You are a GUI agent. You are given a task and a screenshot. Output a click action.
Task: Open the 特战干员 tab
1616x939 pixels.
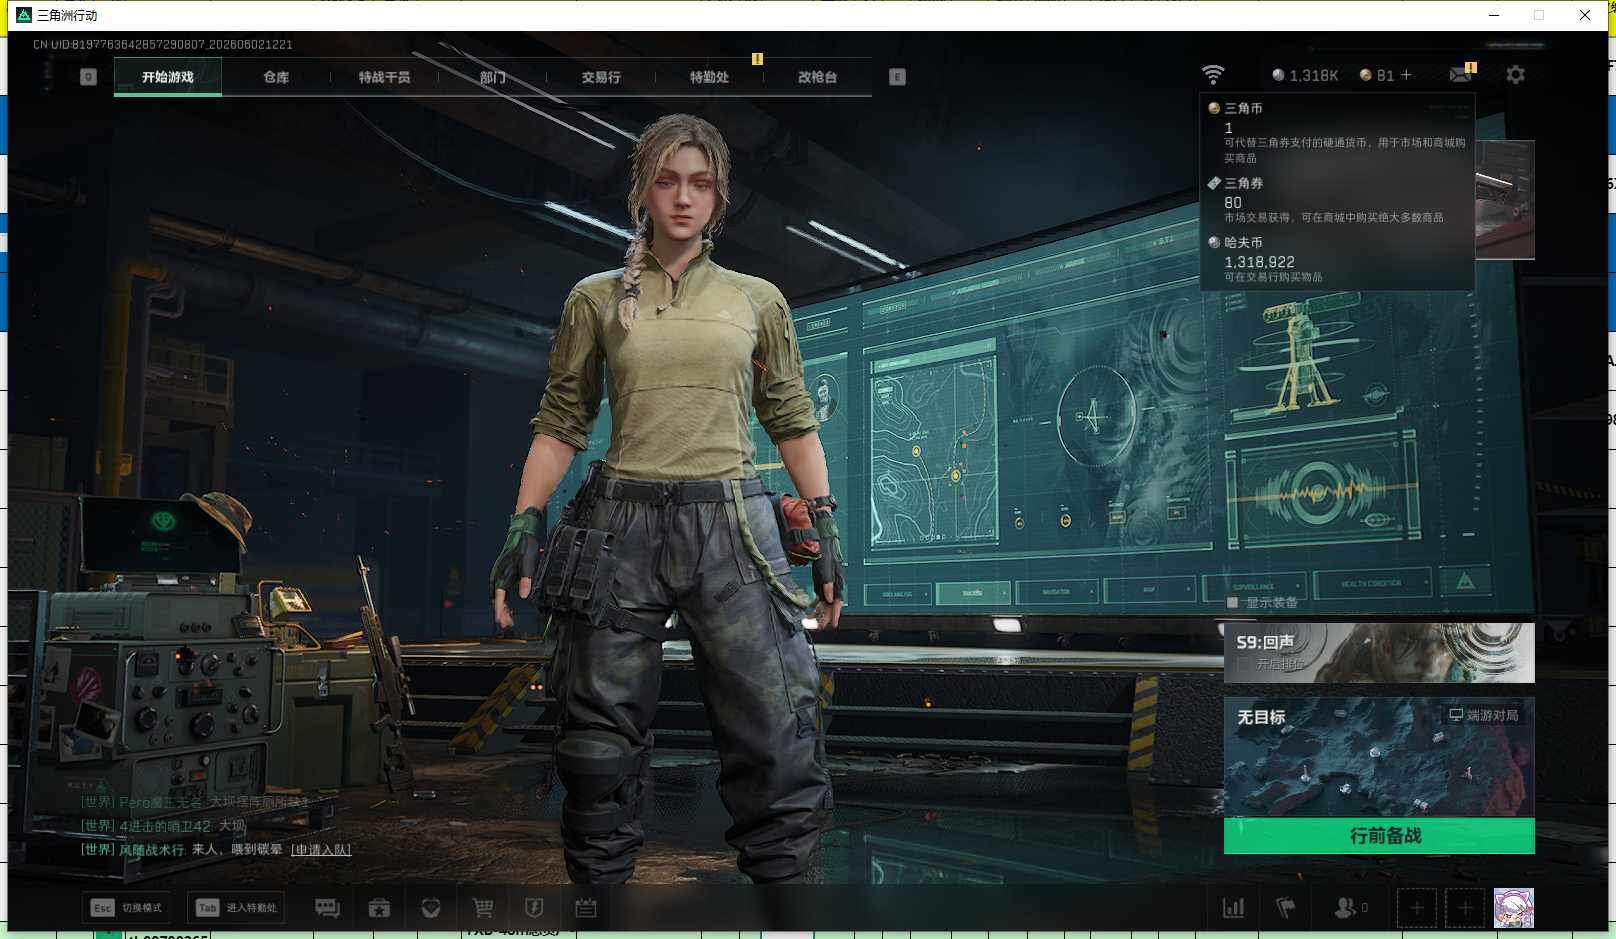coord(384,77)
